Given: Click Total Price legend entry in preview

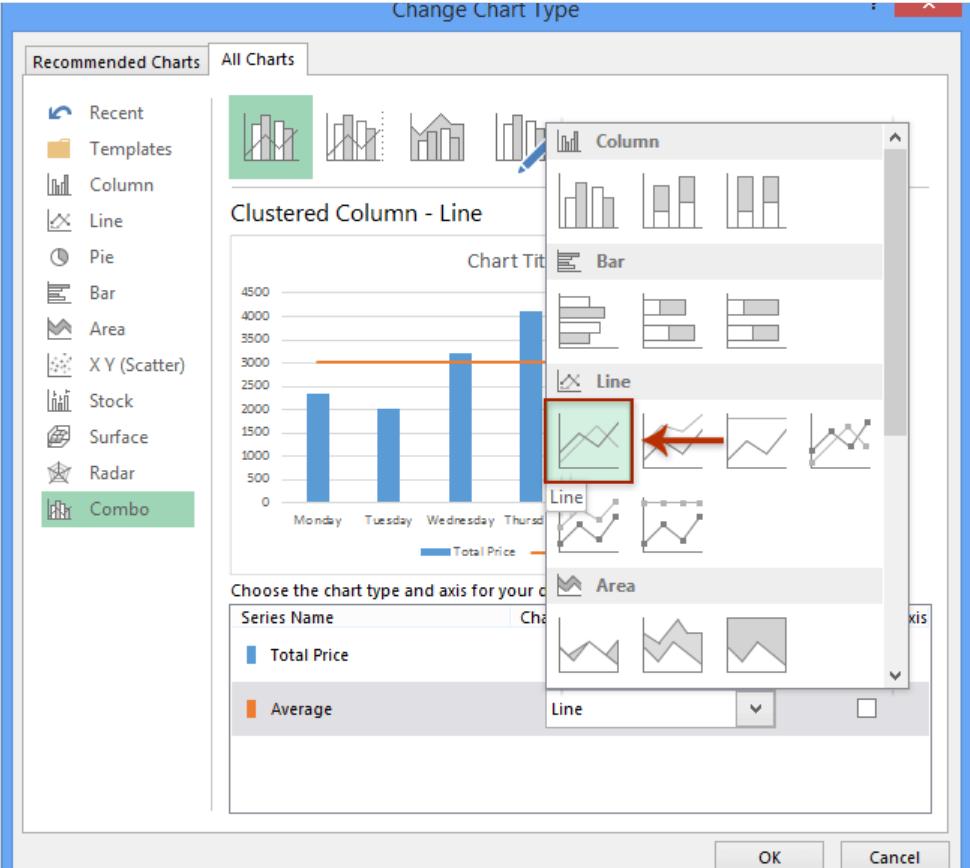Looking at the screenshot, I should [x=468, y=551].
